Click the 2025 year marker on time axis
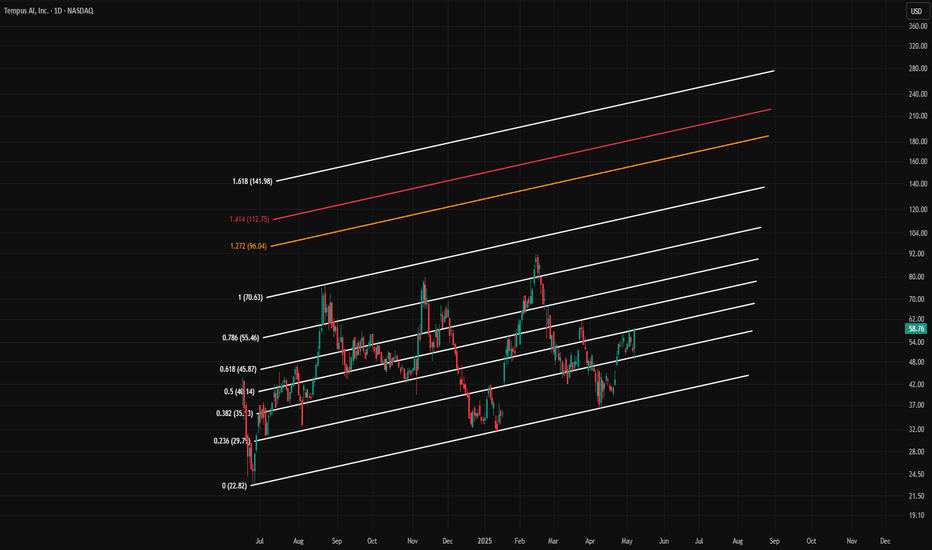932x550 pixels. [x=484, y=541]
